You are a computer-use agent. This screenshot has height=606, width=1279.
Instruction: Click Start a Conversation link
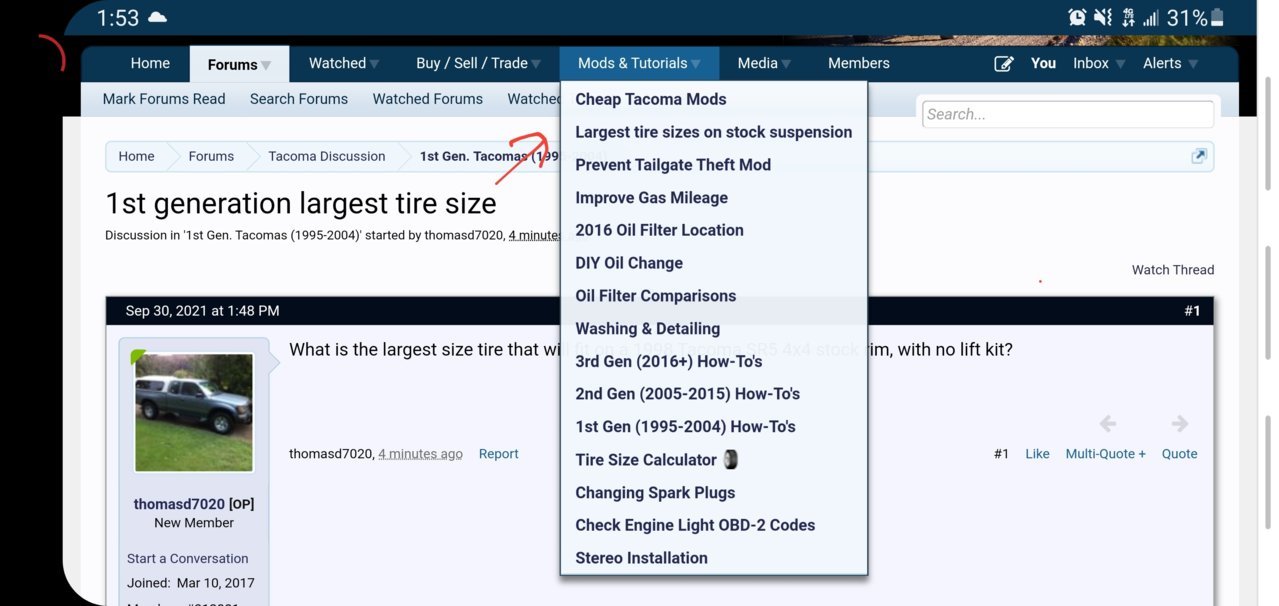[x=188, y=559]
